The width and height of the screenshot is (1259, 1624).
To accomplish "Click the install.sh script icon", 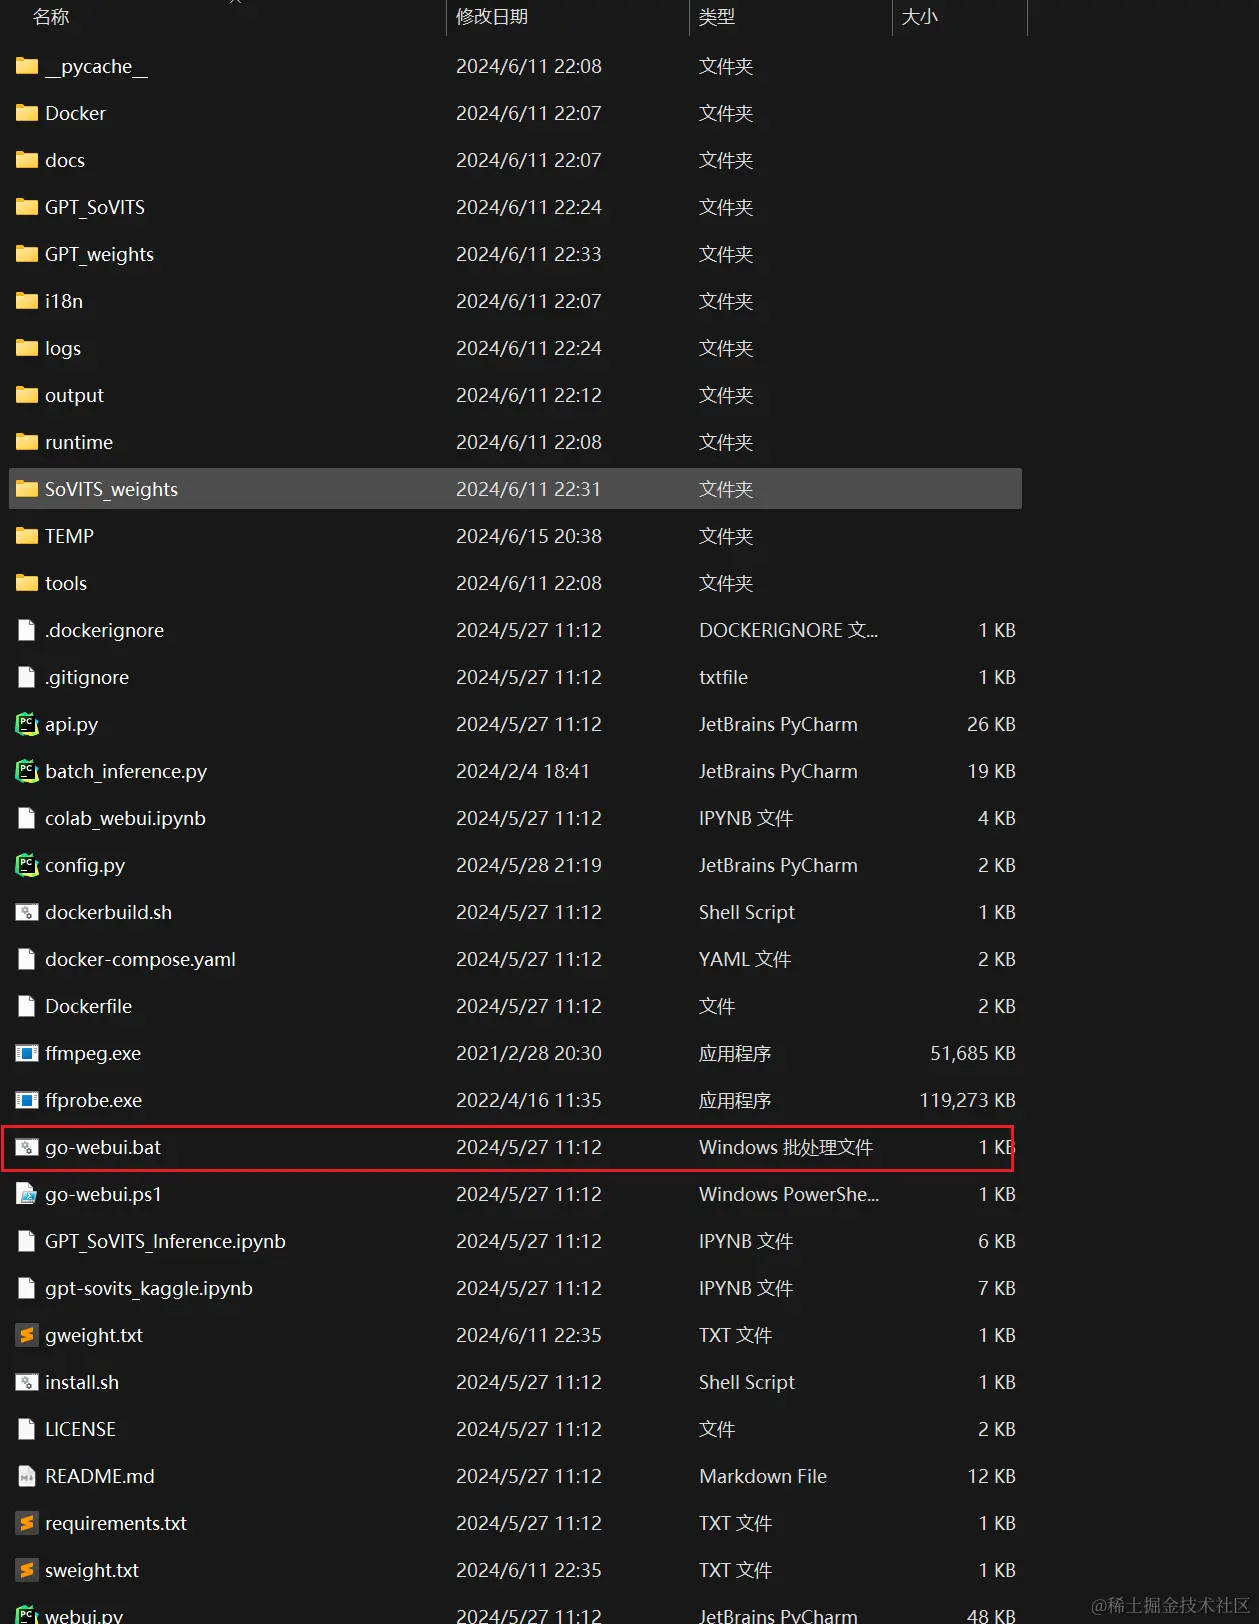I will click(27, 1382).
